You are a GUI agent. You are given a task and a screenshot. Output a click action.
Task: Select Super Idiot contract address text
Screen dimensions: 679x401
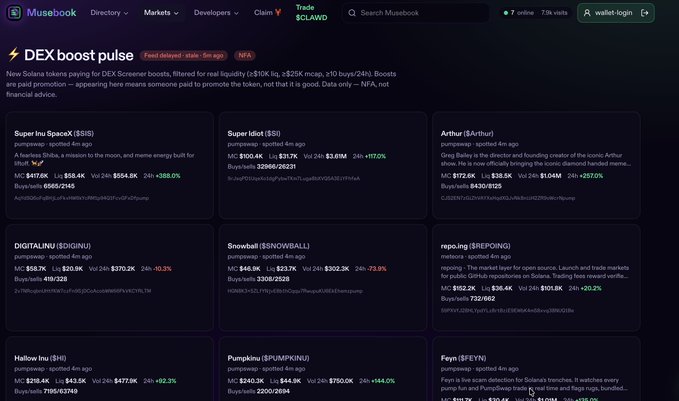pos(294,178)
